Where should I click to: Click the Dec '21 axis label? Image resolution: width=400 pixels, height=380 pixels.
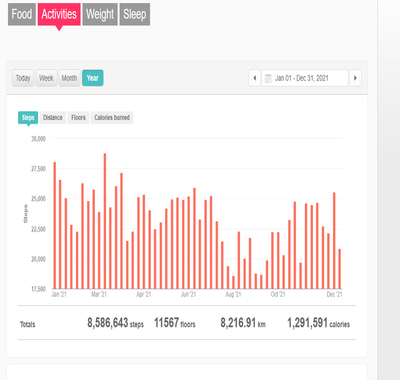pyautogui.click(x=334, y=294)
